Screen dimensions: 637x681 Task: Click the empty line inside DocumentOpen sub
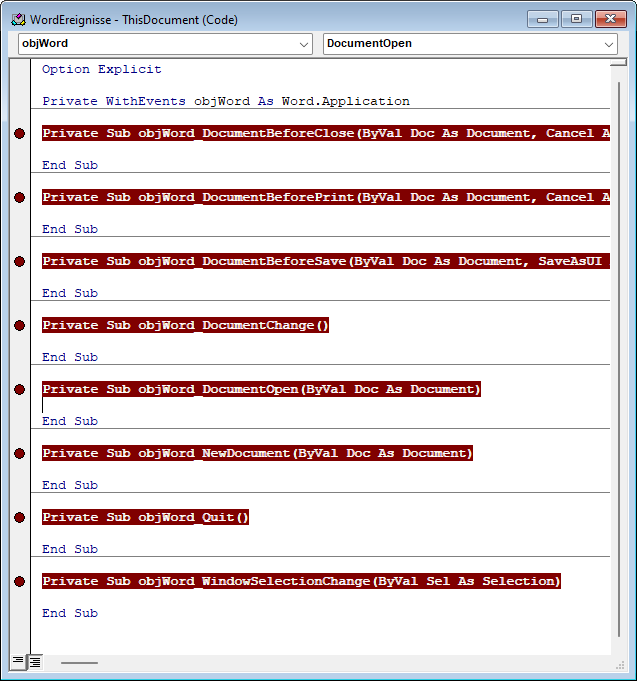(x=200, y=405)
